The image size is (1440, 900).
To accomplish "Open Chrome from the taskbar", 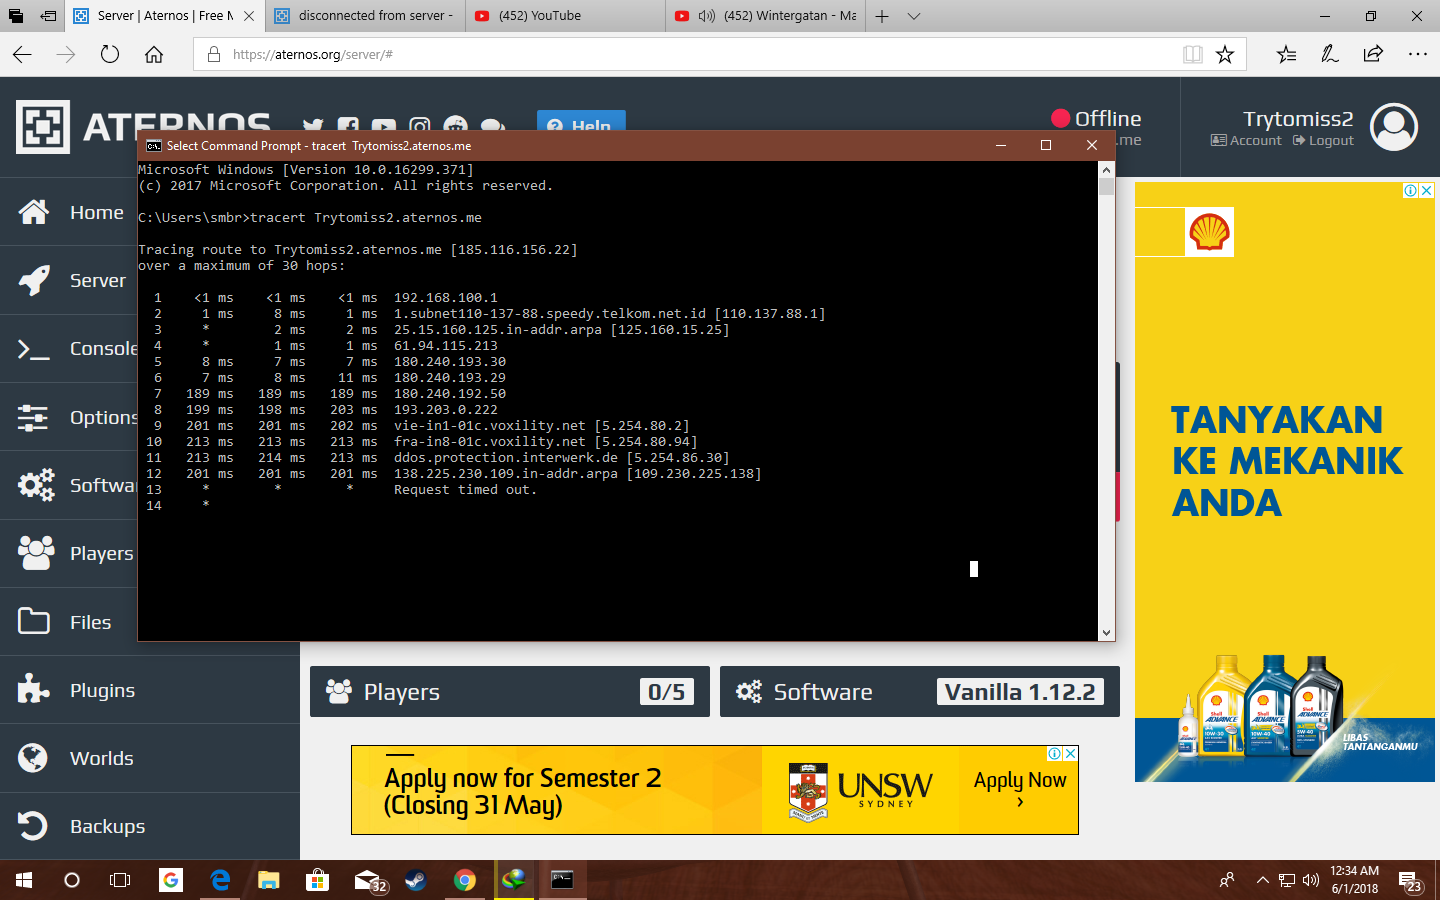I will 464,880.
